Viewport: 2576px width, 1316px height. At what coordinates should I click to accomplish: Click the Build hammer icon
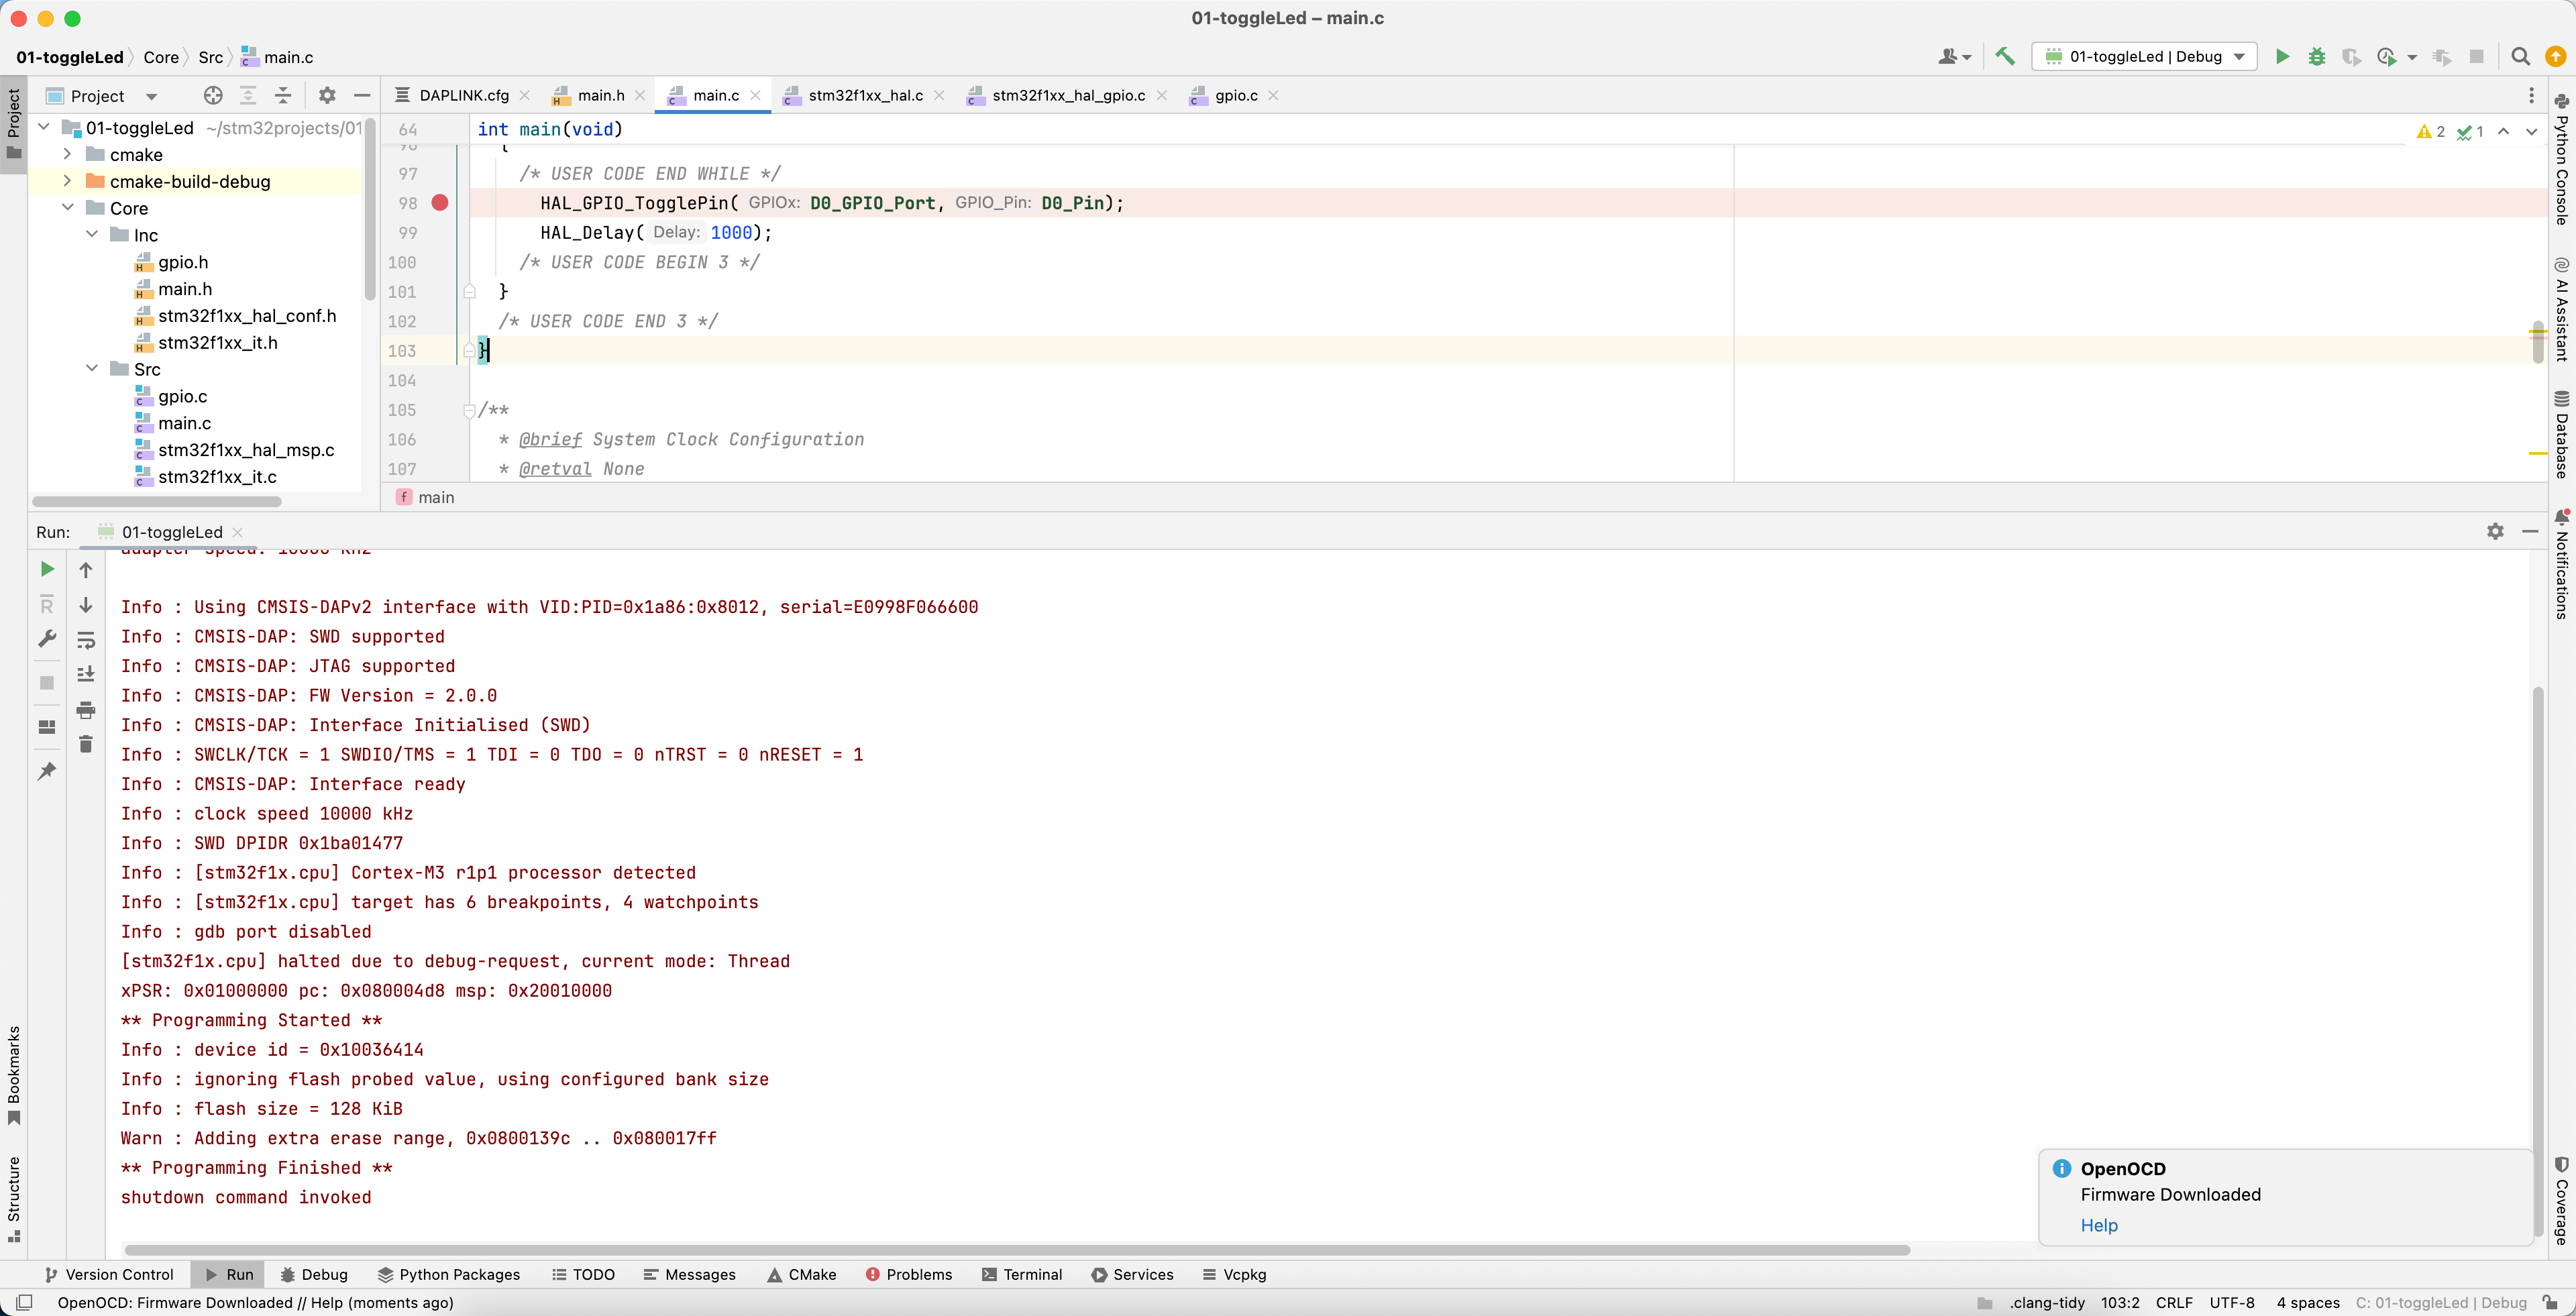pos(2005,57)
